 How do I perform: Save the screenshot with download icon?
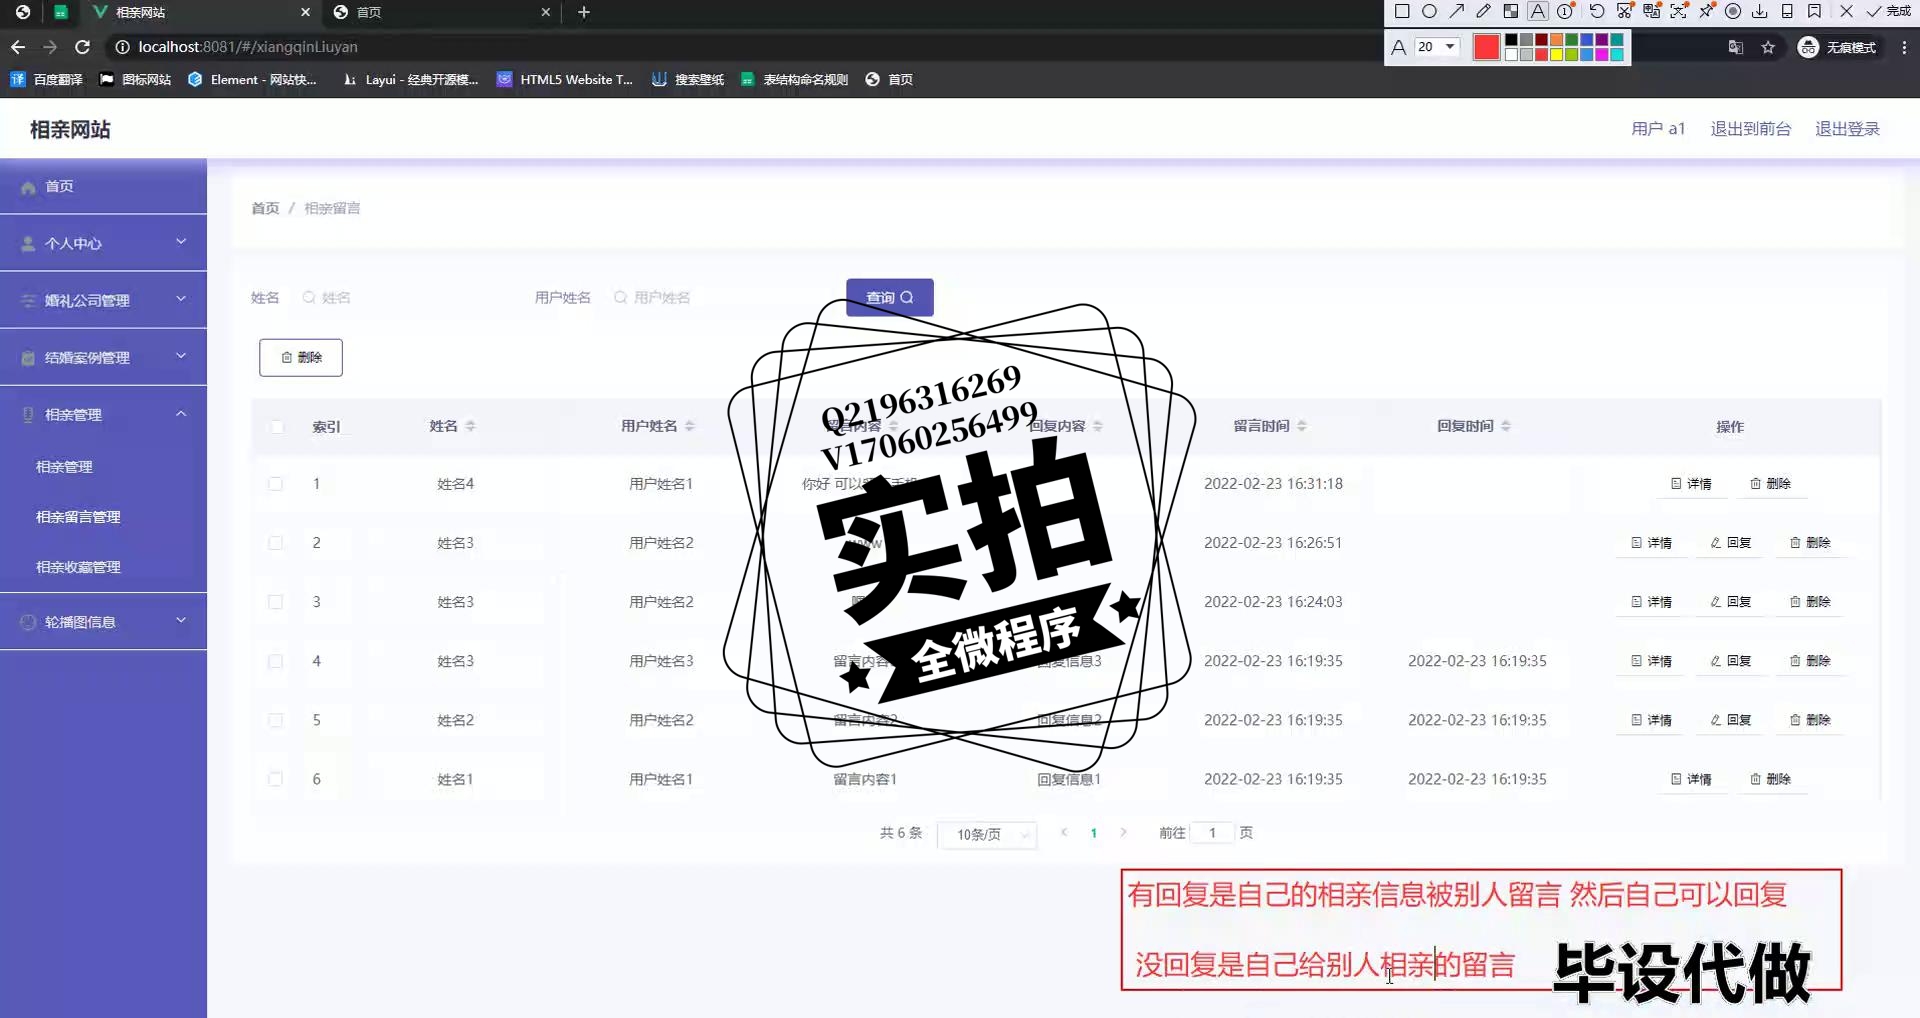point(1760,11)
